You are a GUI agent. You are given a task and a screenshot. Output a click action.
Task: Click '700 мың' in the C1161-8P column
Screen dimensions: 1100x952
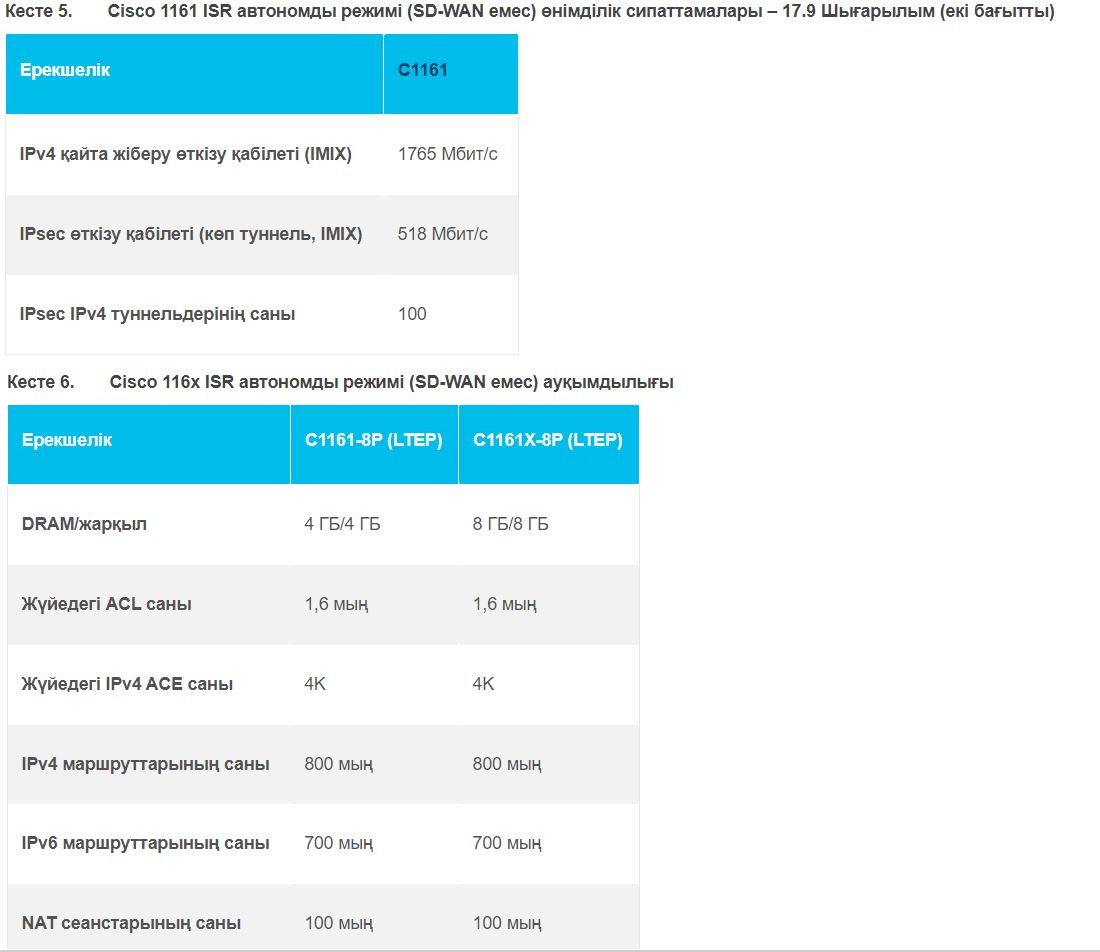[339, 843]
